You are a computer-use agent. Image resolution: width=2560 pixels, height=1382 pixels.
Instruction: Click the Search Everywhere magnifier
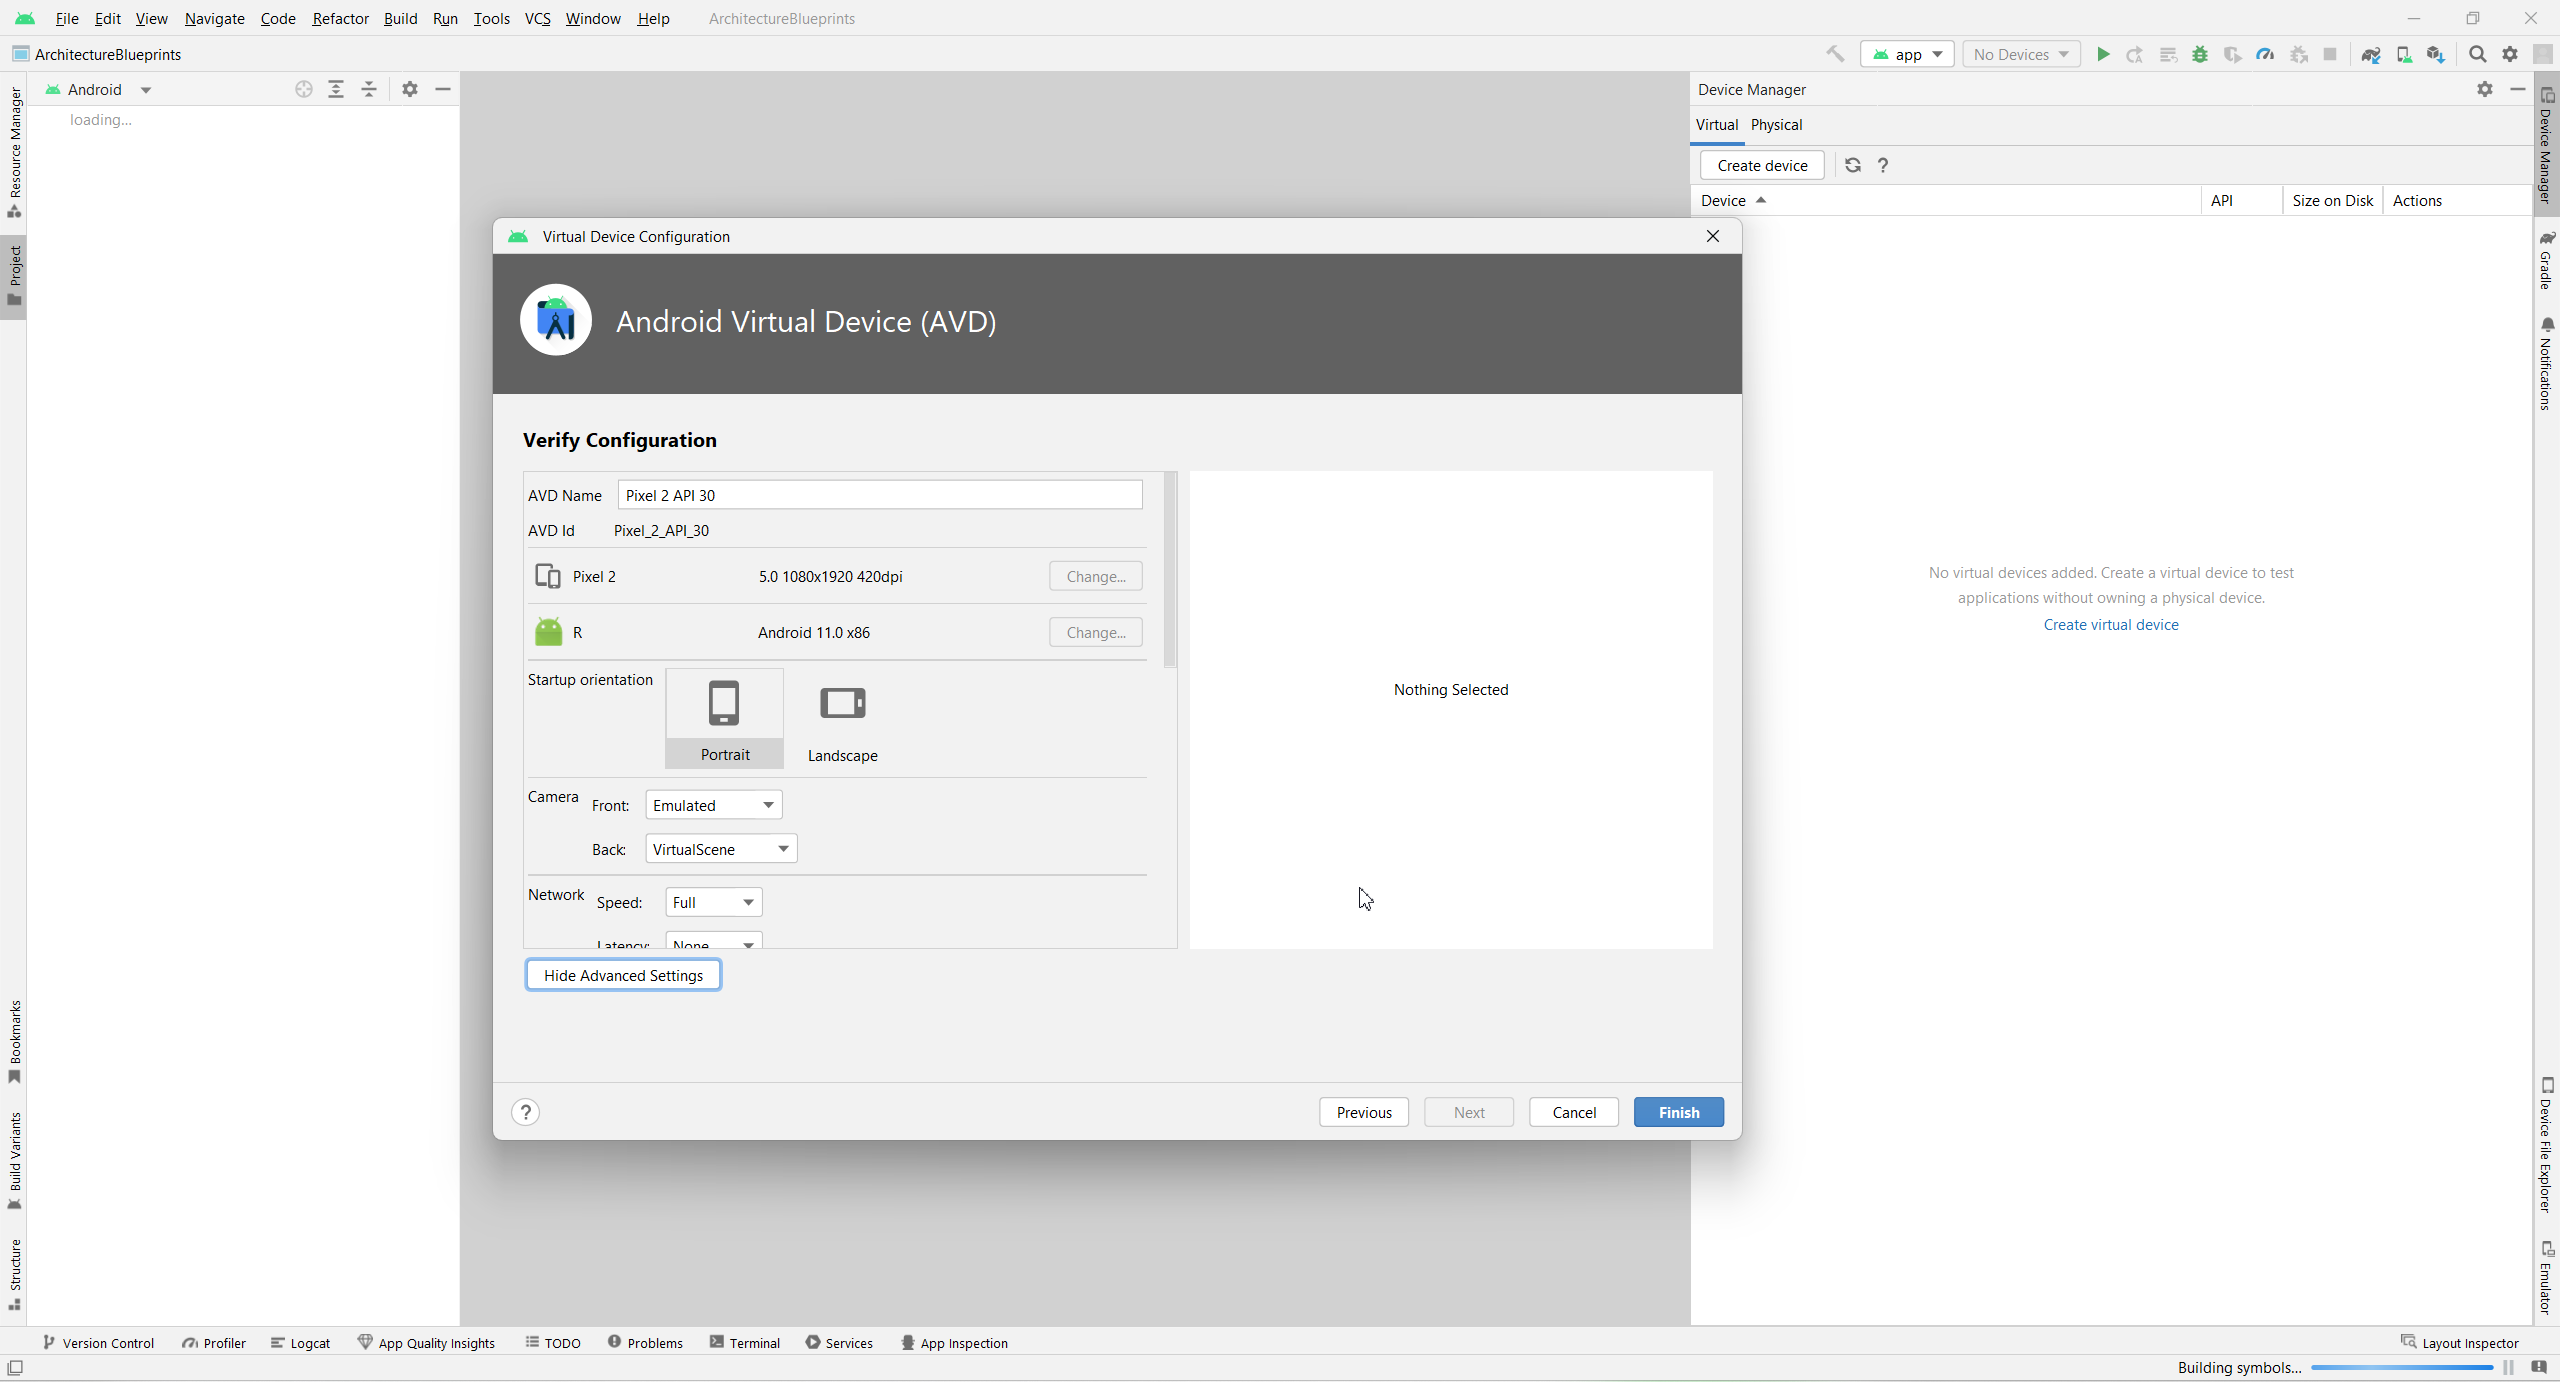click(x=2477, y=54)
